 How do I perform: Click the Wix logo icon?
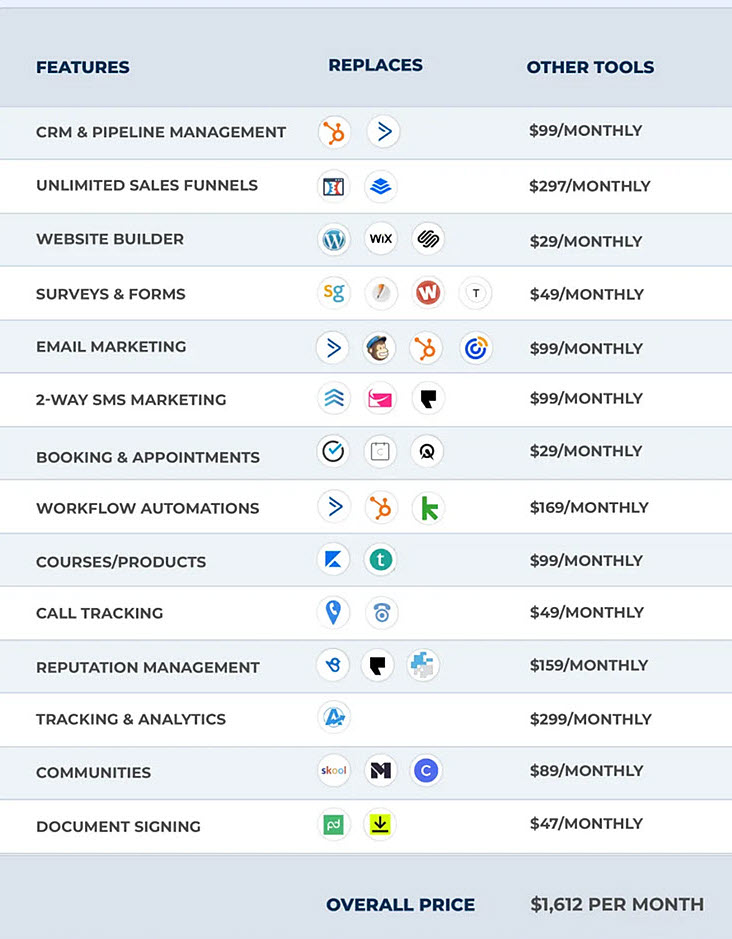click(380, 239)
